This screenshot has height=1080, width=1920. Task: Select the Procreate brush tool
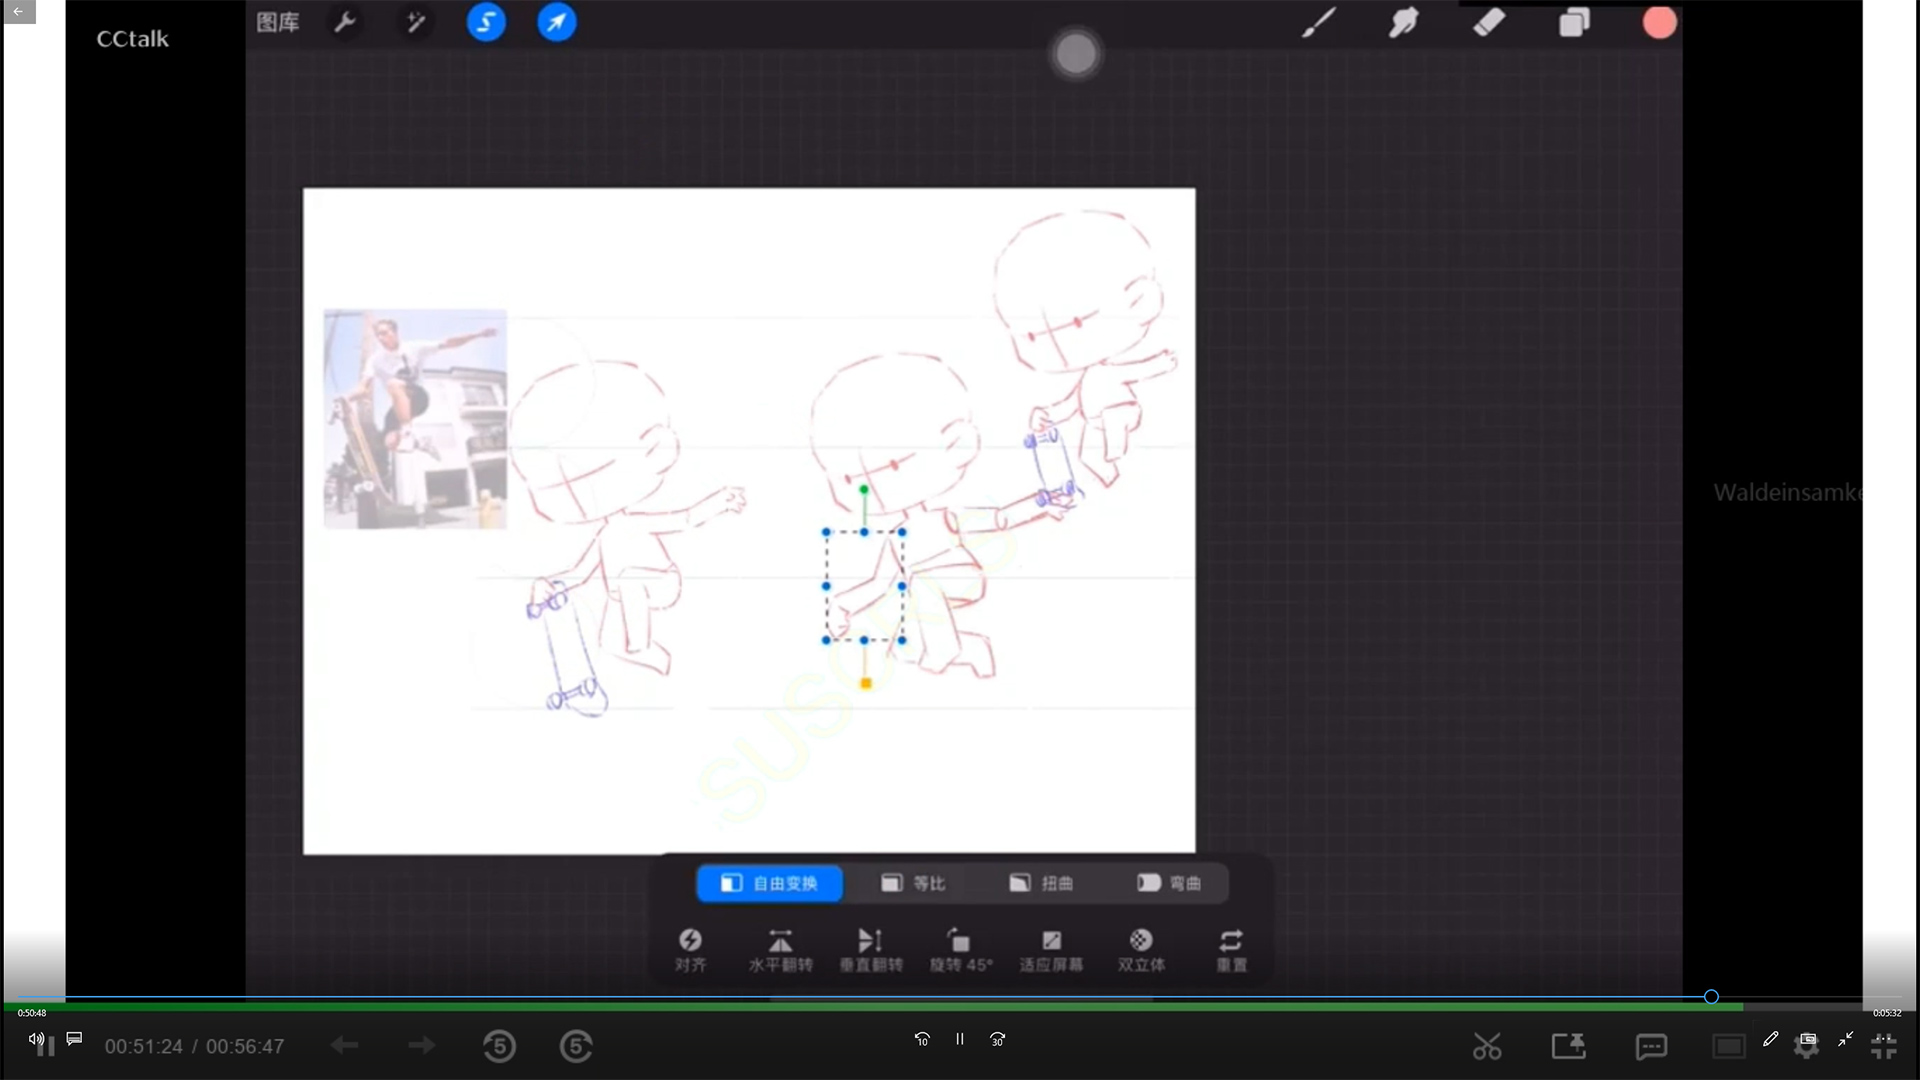[1319, 22]
